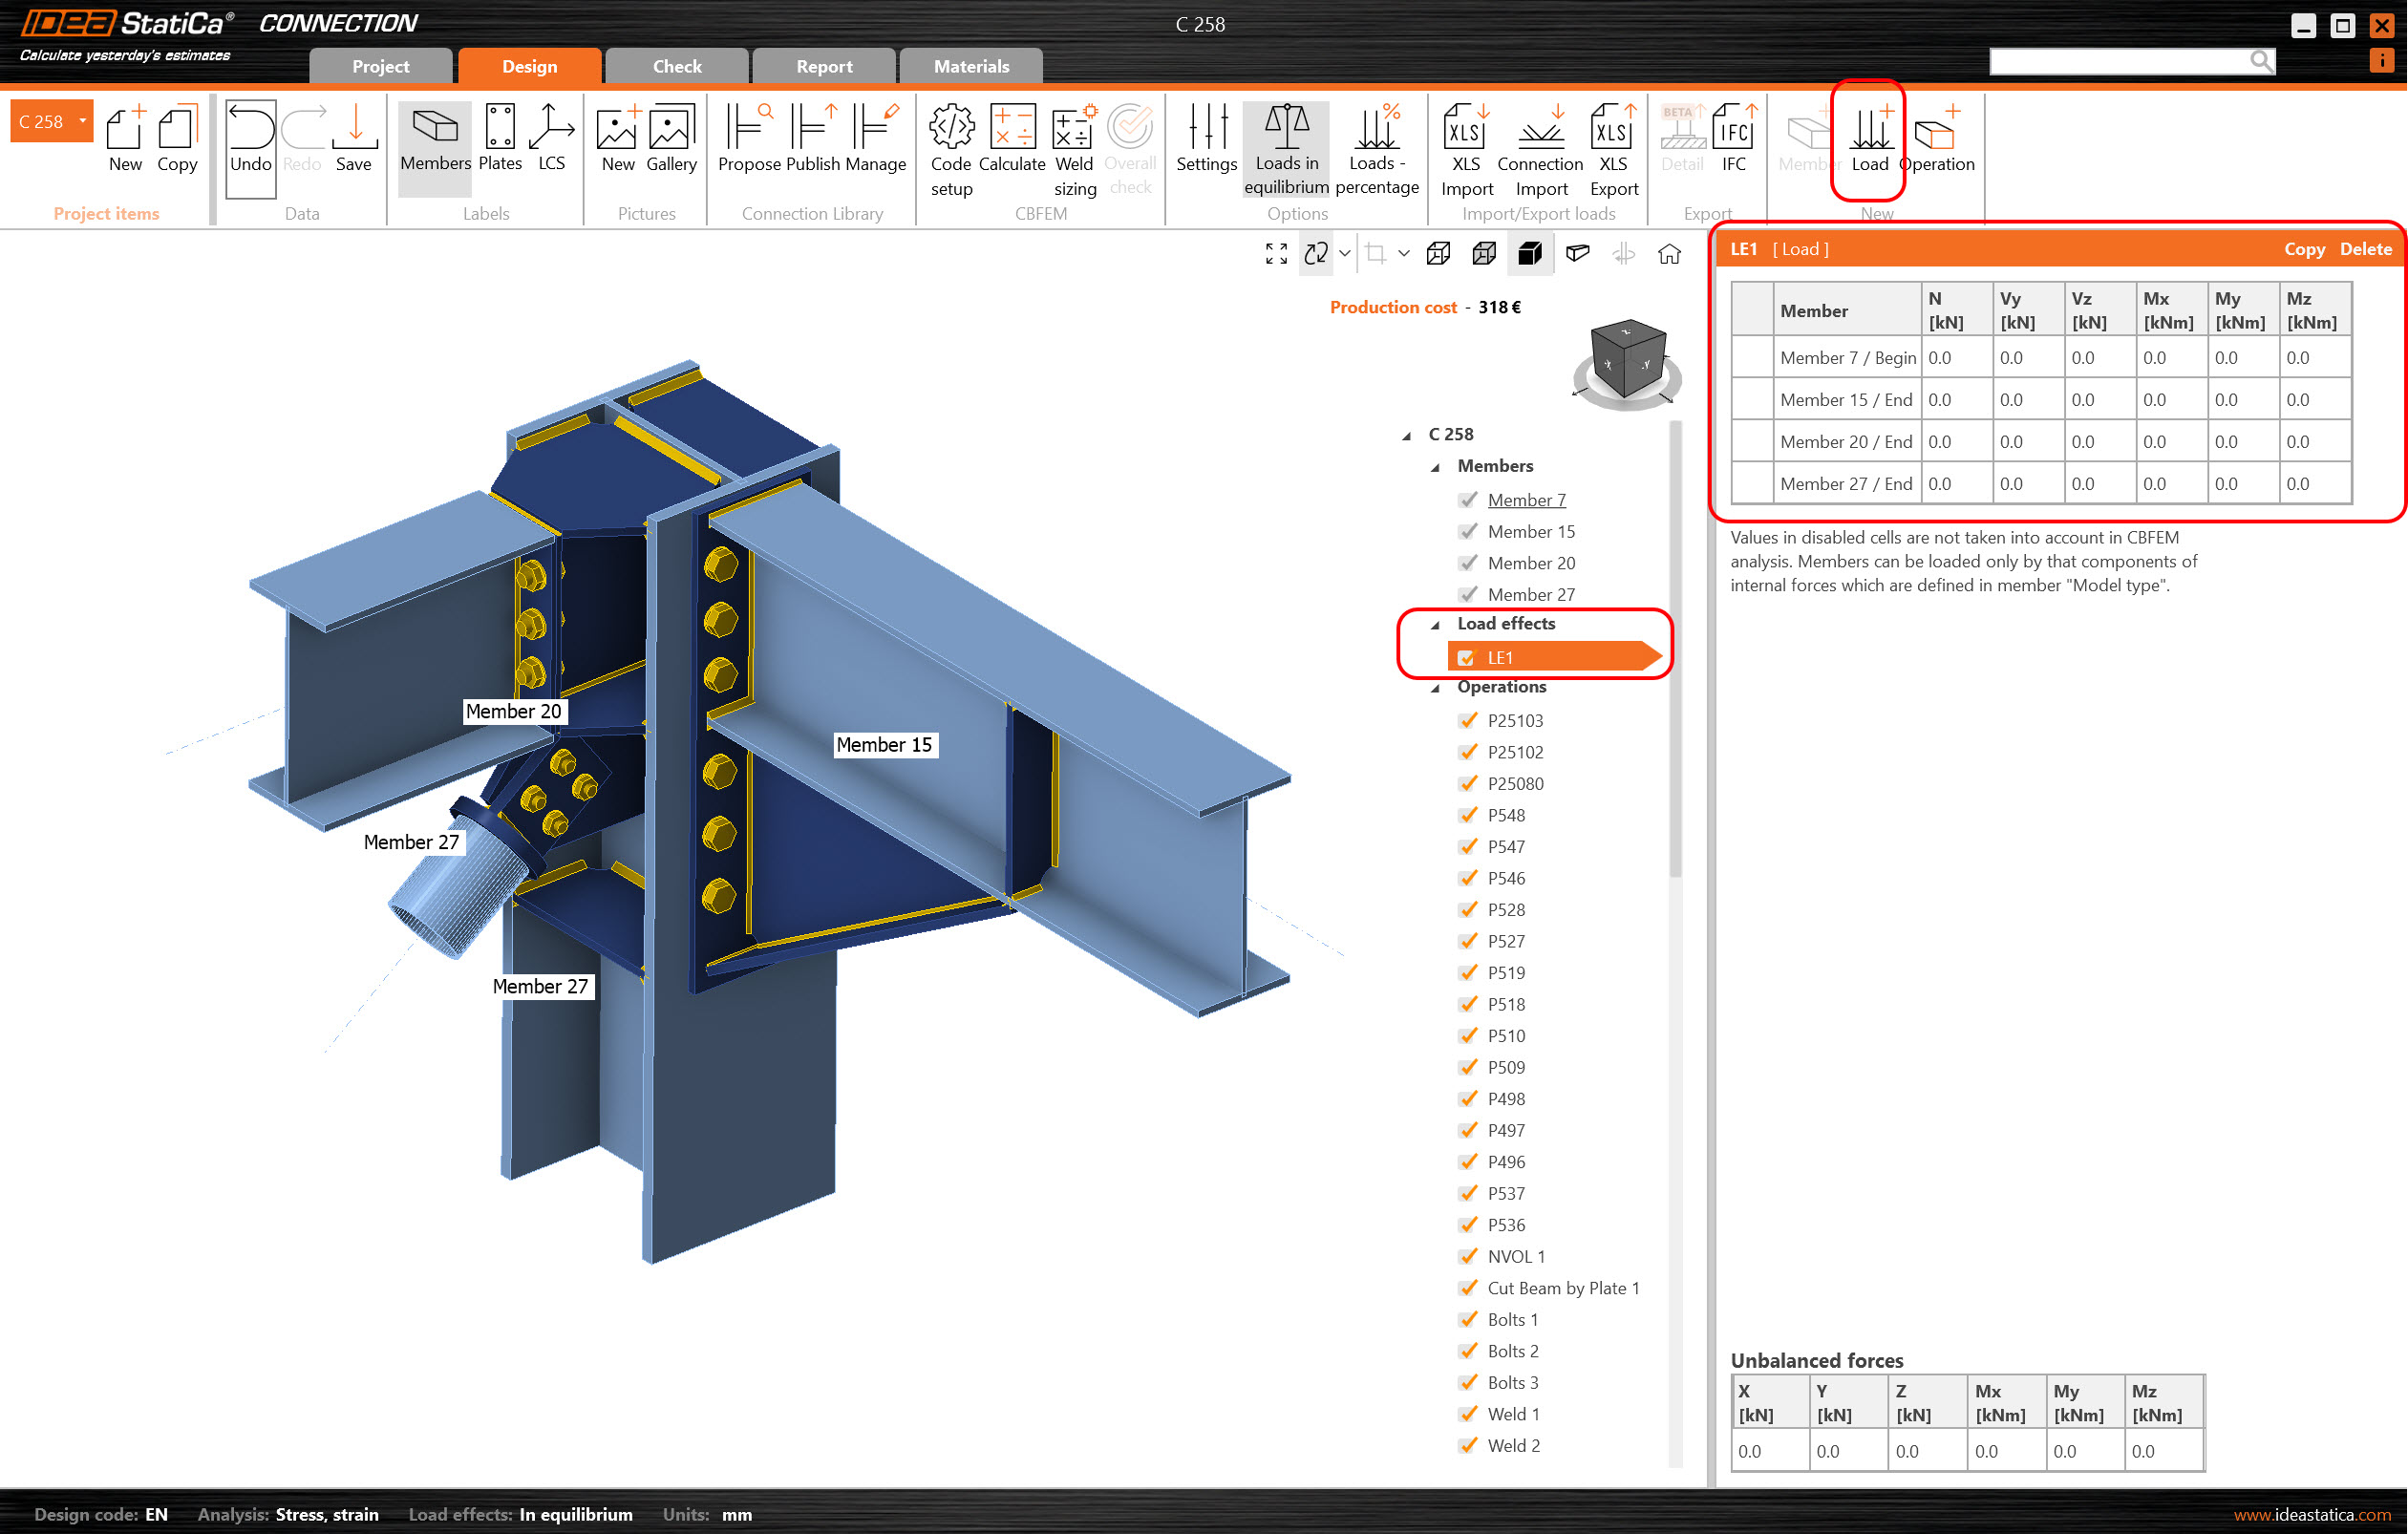Collapse the Members tree section
The image size is (2408, 1534).
click(1436, 467)
